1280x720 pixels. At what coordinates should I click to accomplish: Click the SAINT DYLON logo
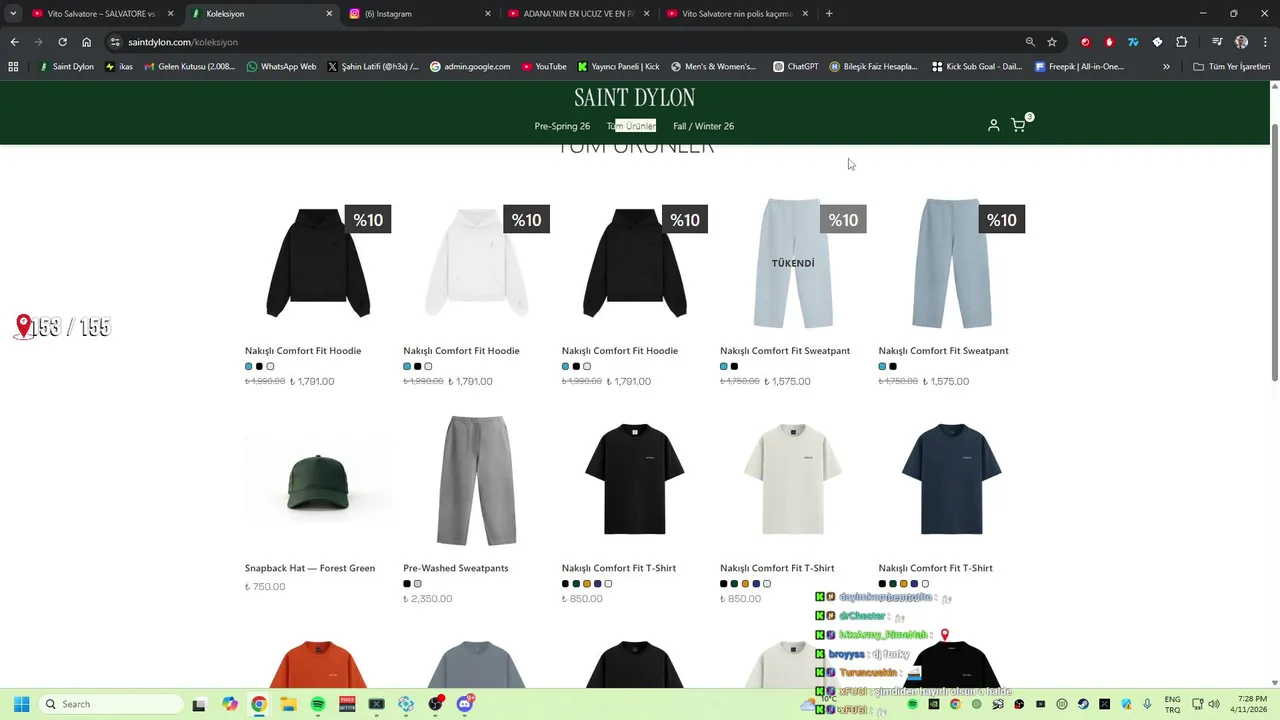tap(634, 97)
